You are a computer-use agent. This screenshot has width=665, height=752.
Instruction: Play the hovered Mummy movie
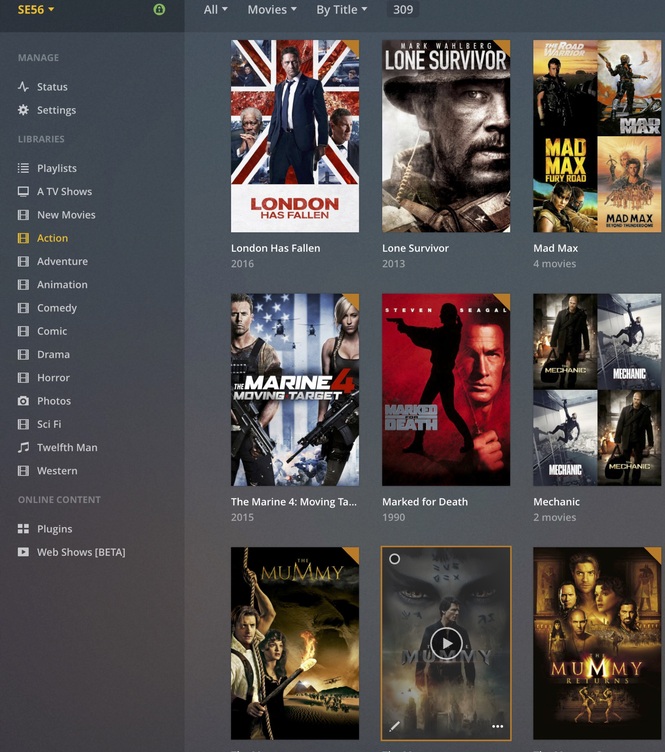(446, 644)
